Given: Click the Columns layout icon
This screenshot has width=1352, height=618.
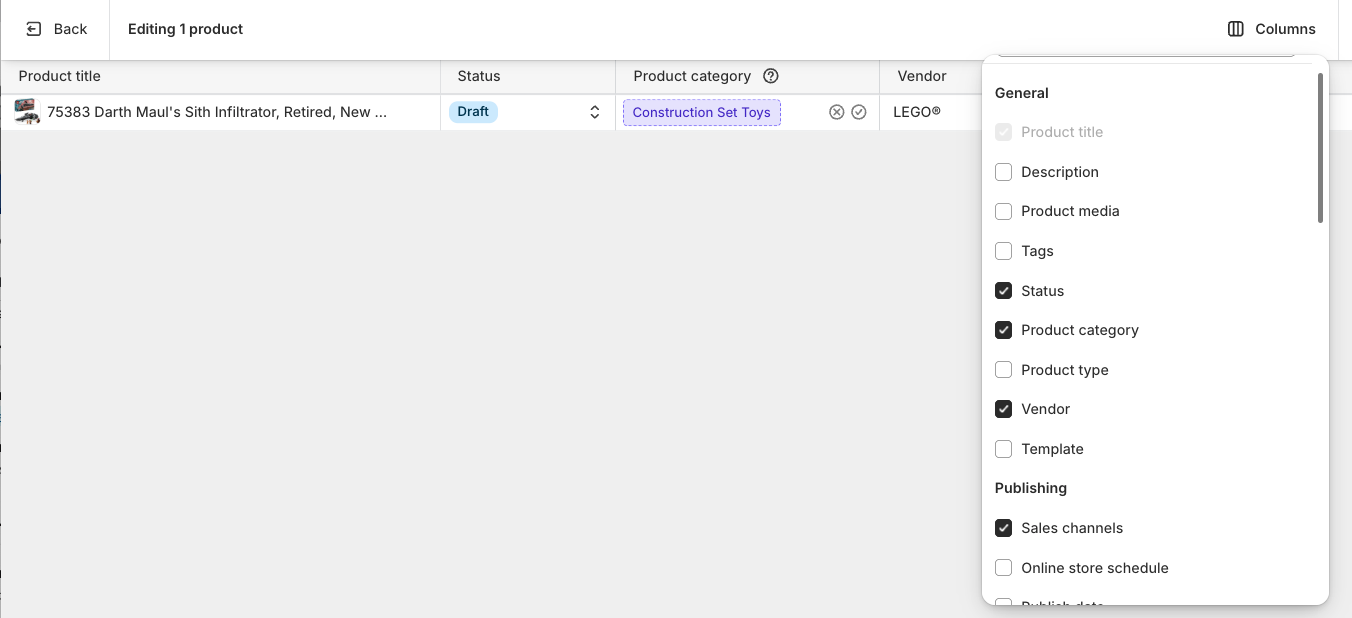Looking at the screenshot, I should 1236,29.
